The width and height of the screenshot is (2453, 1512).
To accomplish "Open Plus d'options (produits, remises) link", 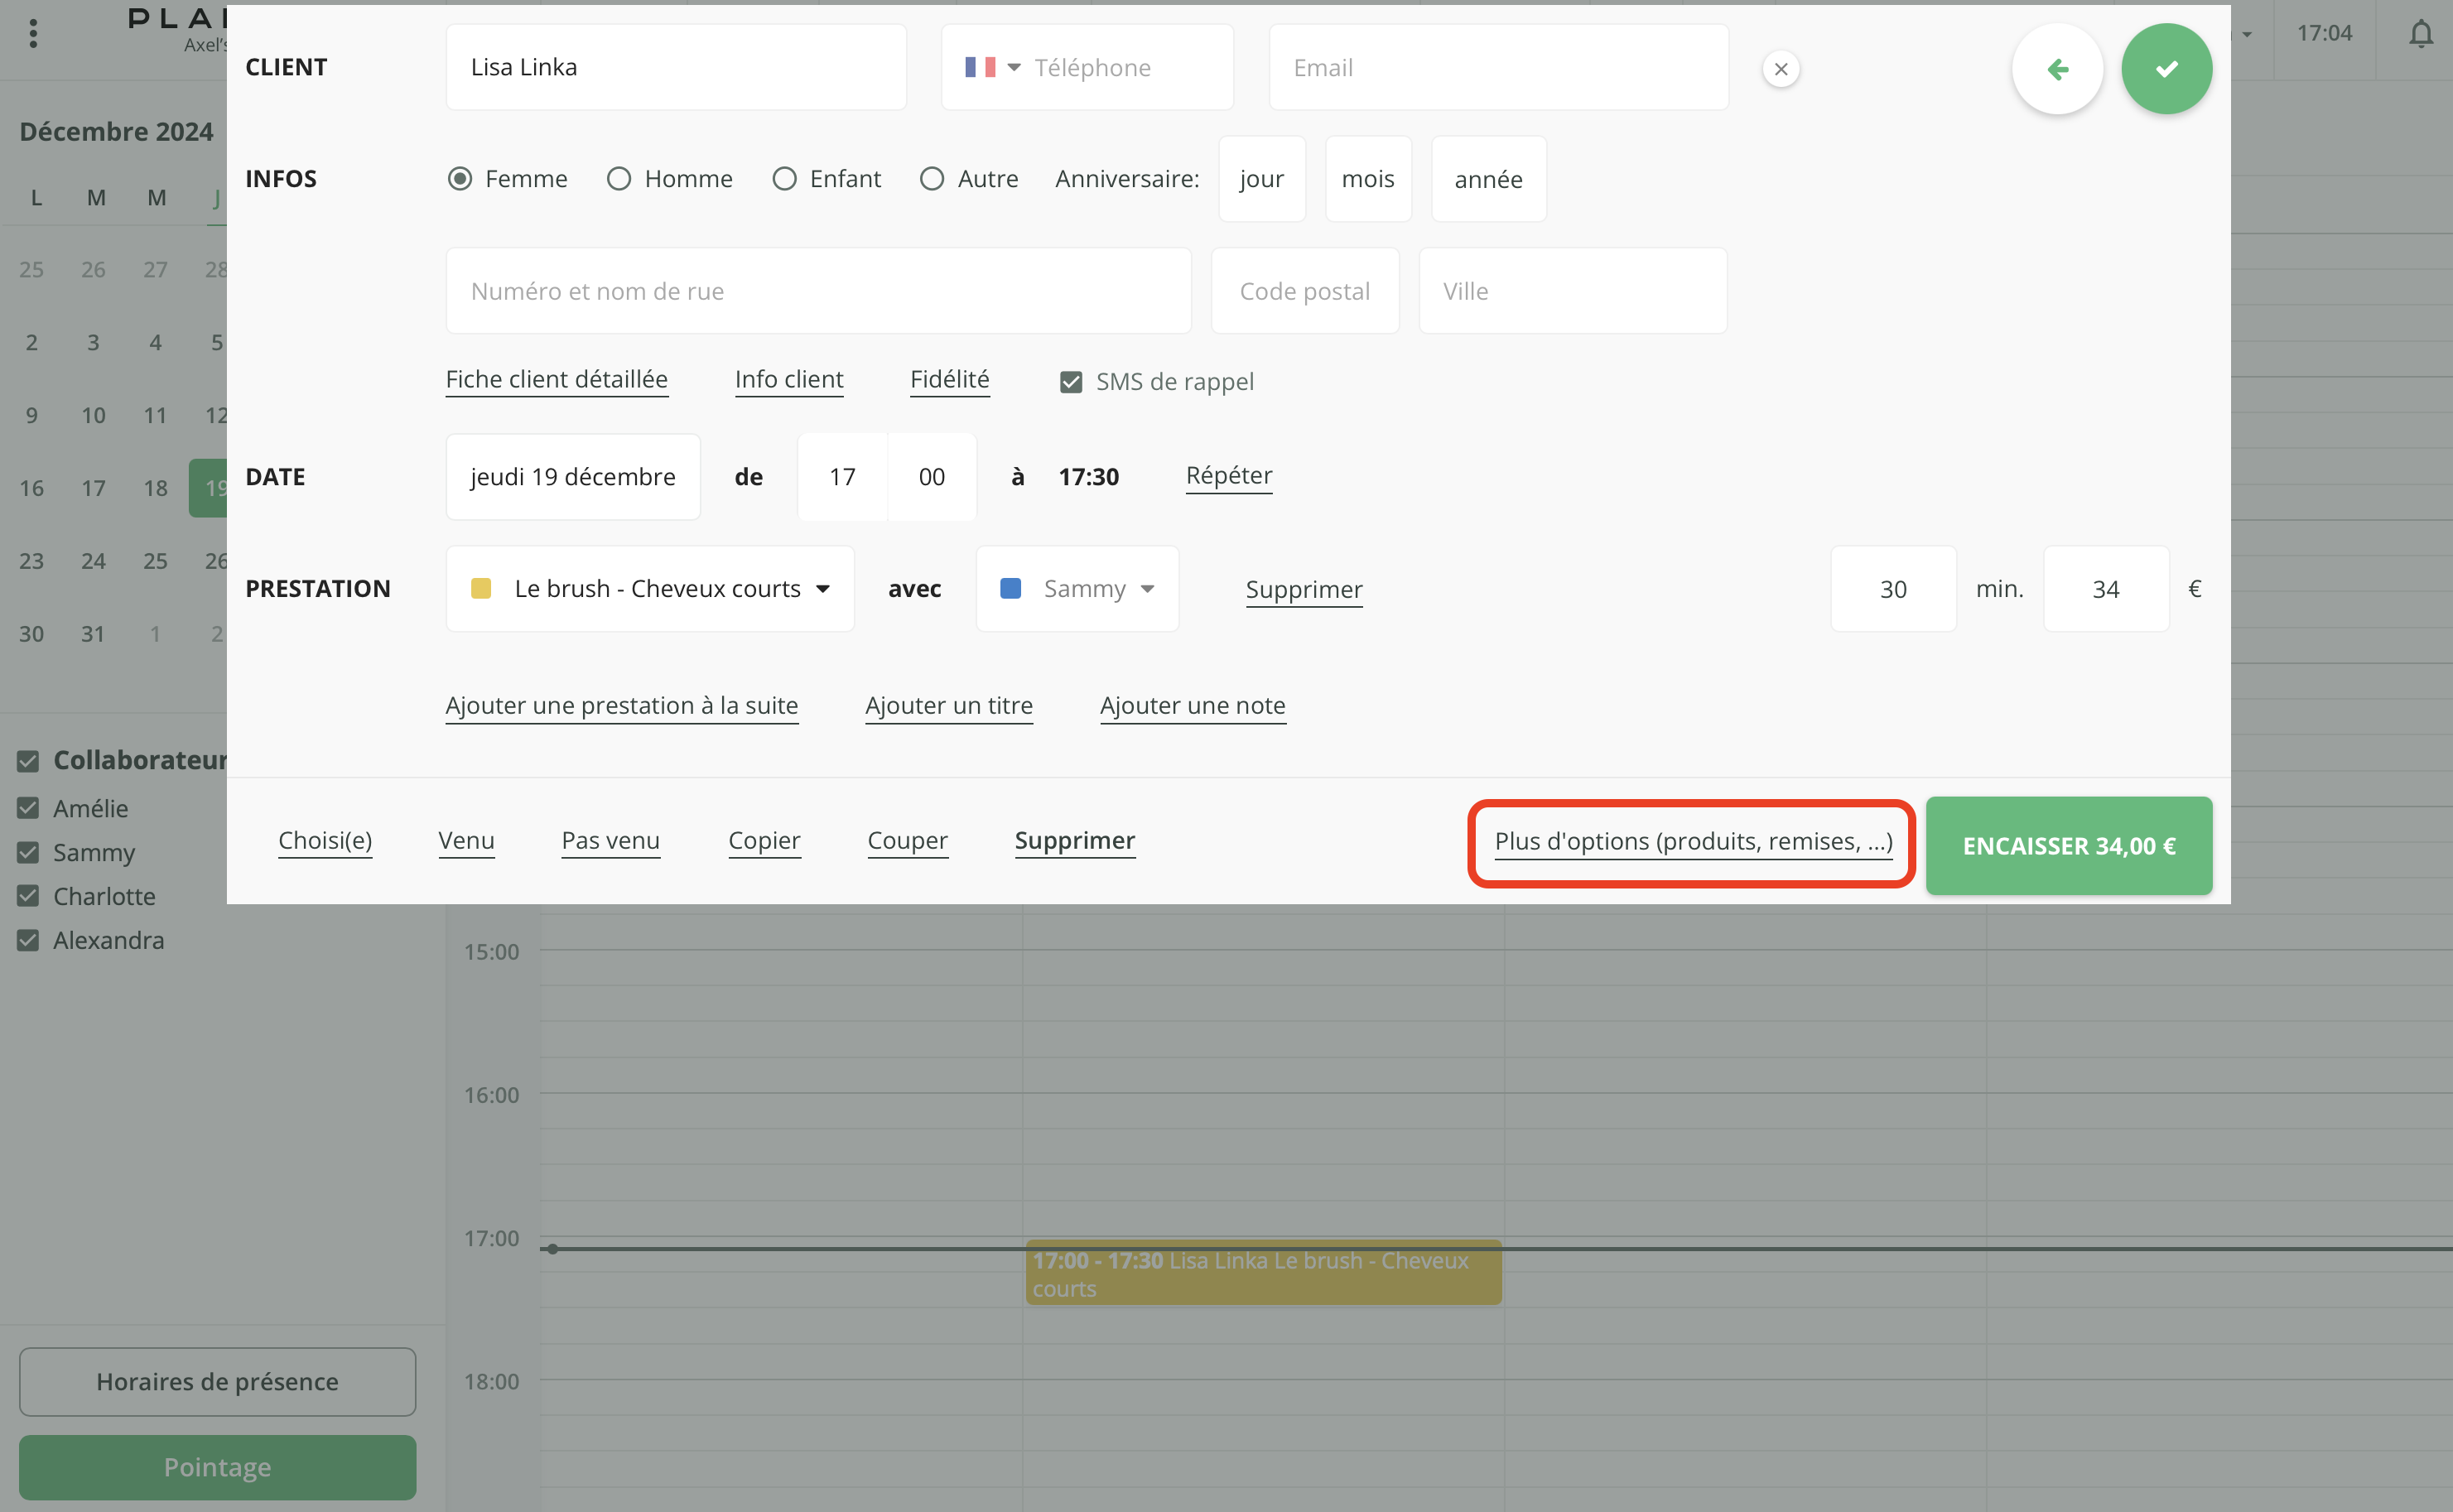I will [1692, 842].
